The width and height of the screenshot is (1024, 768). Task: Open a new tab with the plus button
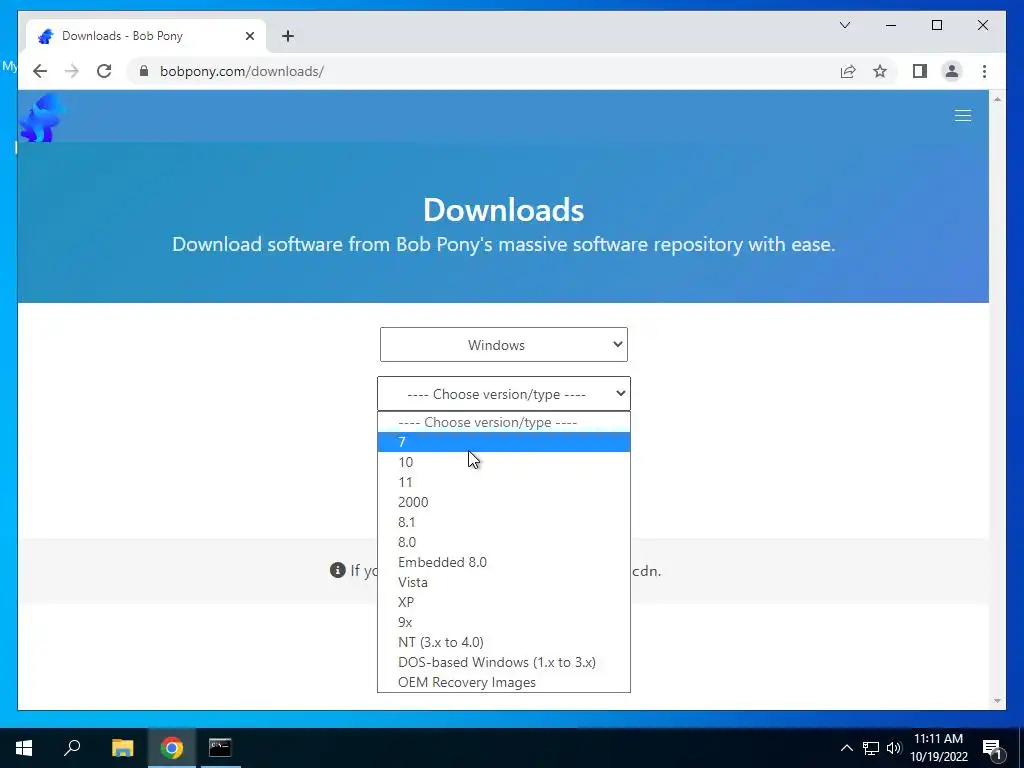[x=288, y=36]
